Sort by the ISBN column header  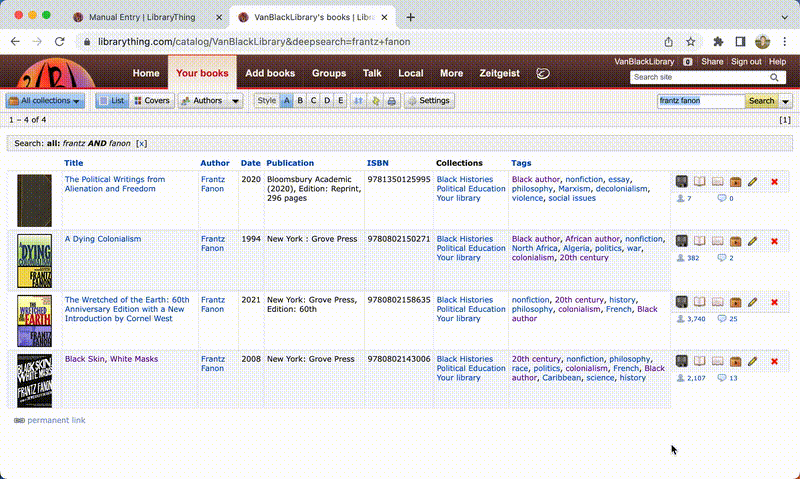(x=378, y=163)
